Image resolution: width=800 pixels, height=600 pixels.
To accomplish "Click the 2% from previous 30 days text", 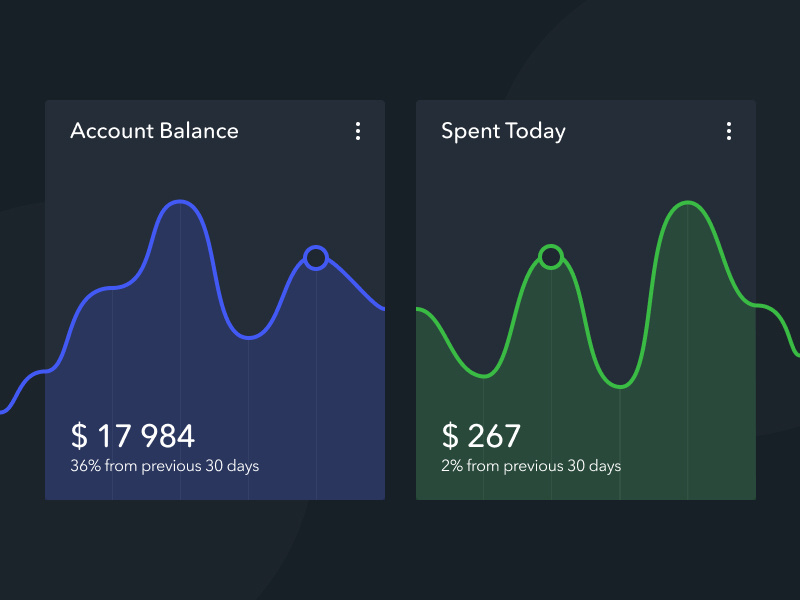I will [531, 466].
